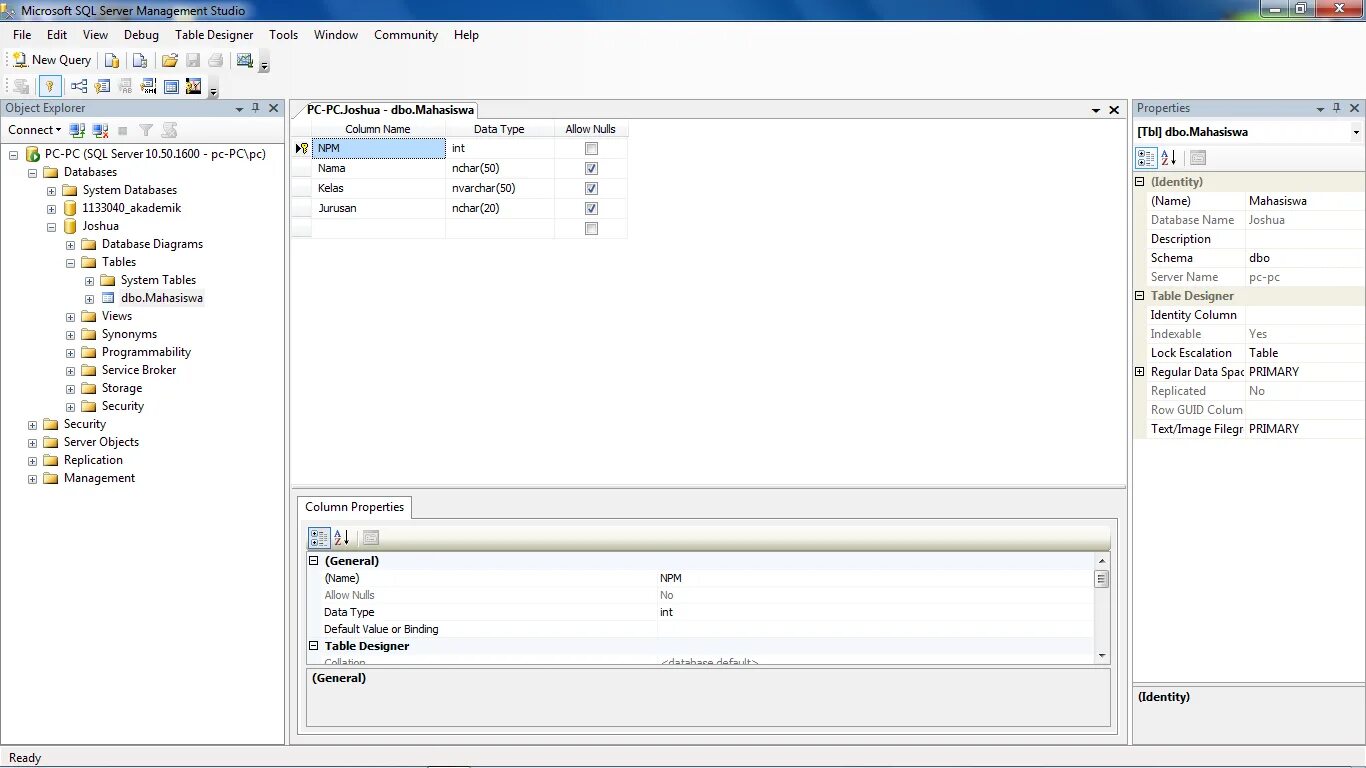Collapse the PC-PC server node

pos(14,154)
